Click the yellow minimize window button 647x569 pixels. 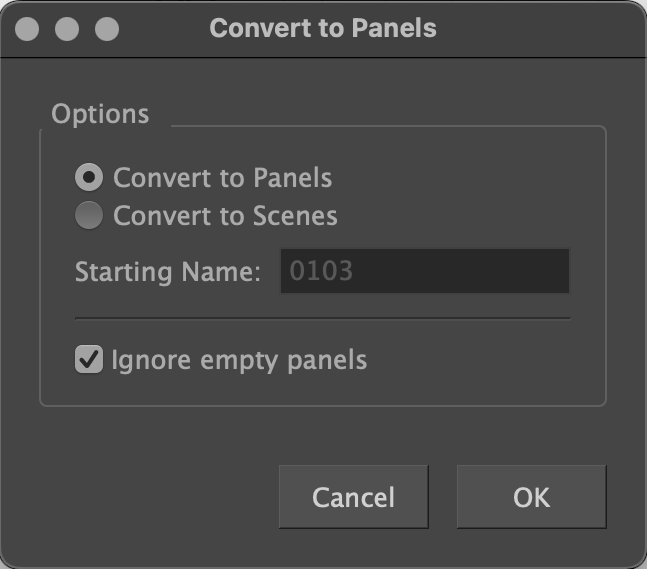(67, 29)
